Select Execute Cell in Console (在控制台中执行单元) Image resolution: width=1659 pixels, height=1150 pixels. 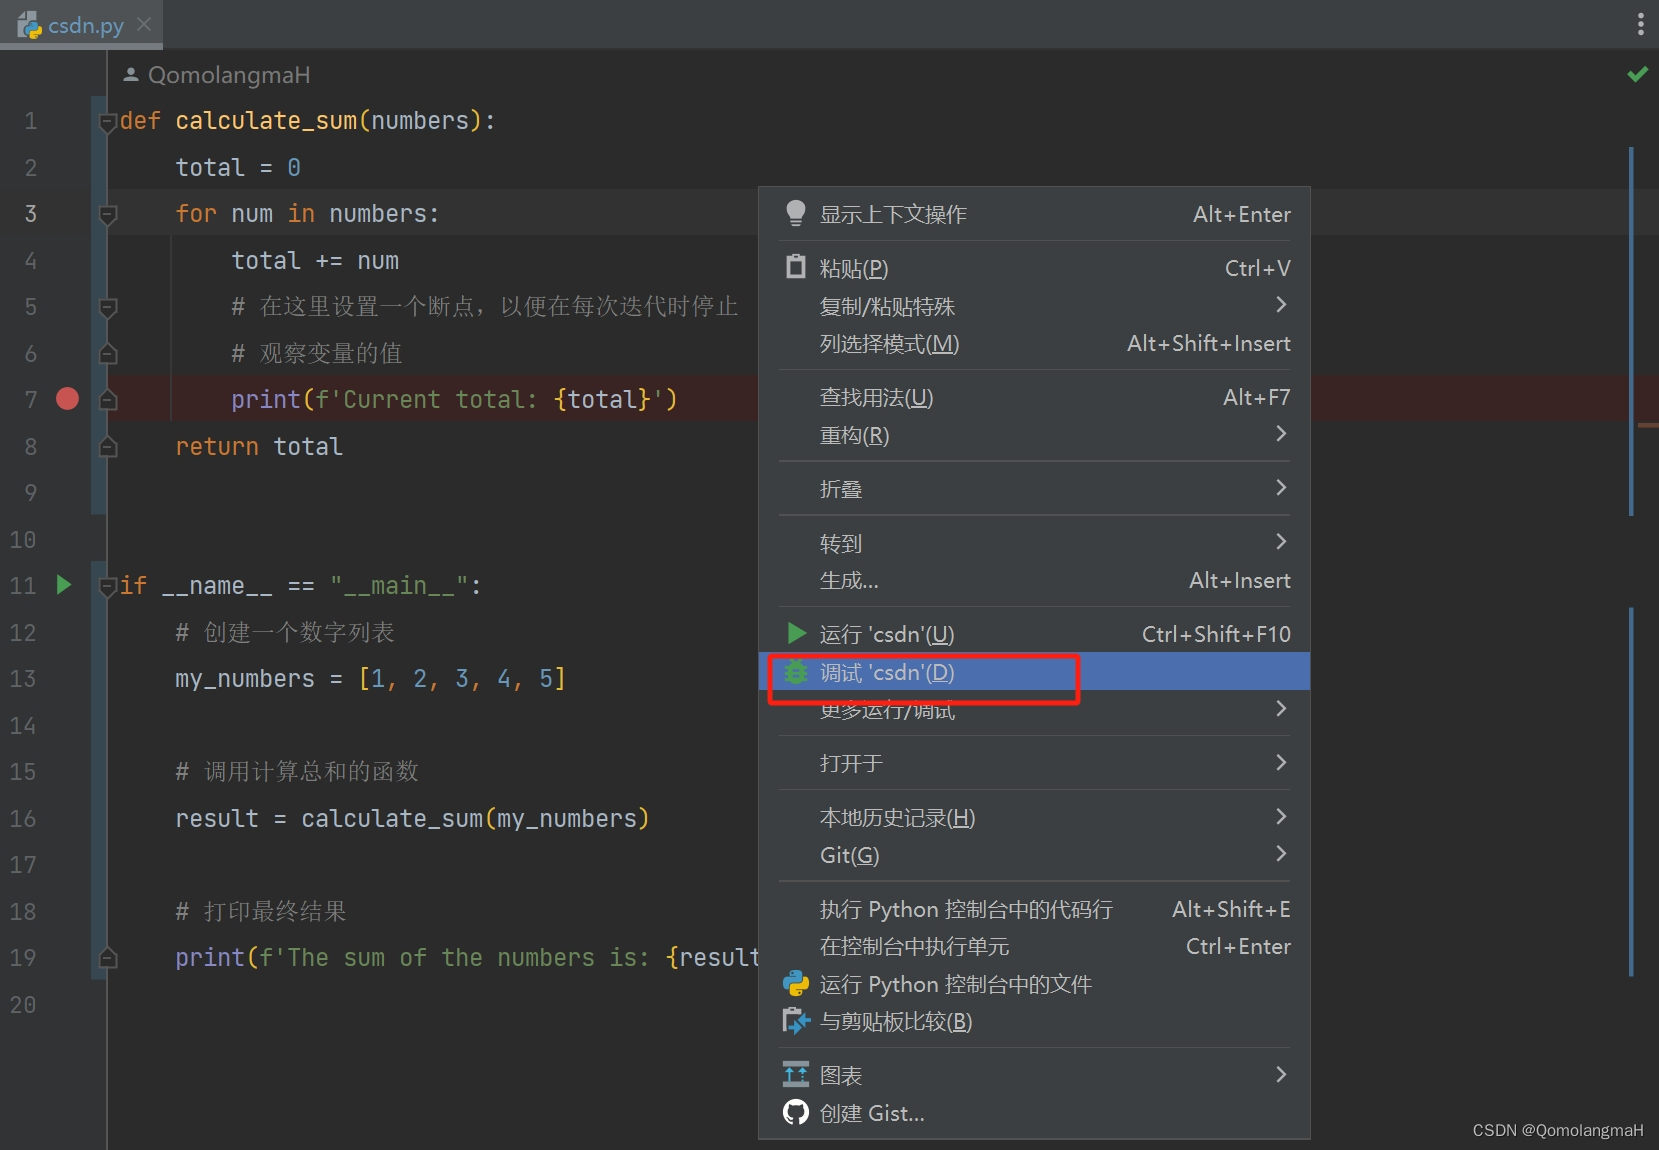coord(1034,947)
